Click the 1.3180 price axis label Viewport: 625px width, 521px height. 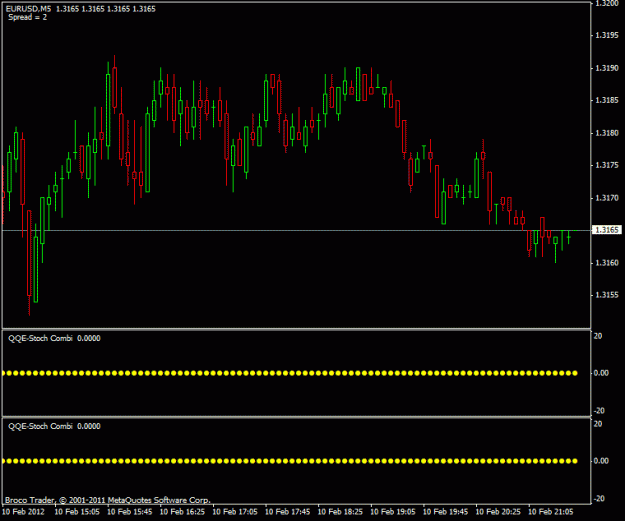point(607,133)
